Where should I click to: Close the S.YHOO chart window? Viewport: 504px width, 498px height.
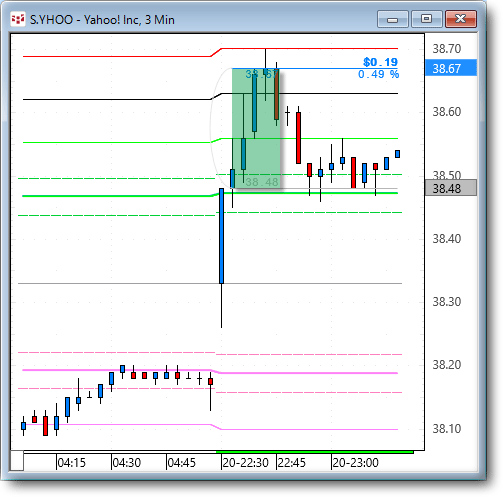461,19
